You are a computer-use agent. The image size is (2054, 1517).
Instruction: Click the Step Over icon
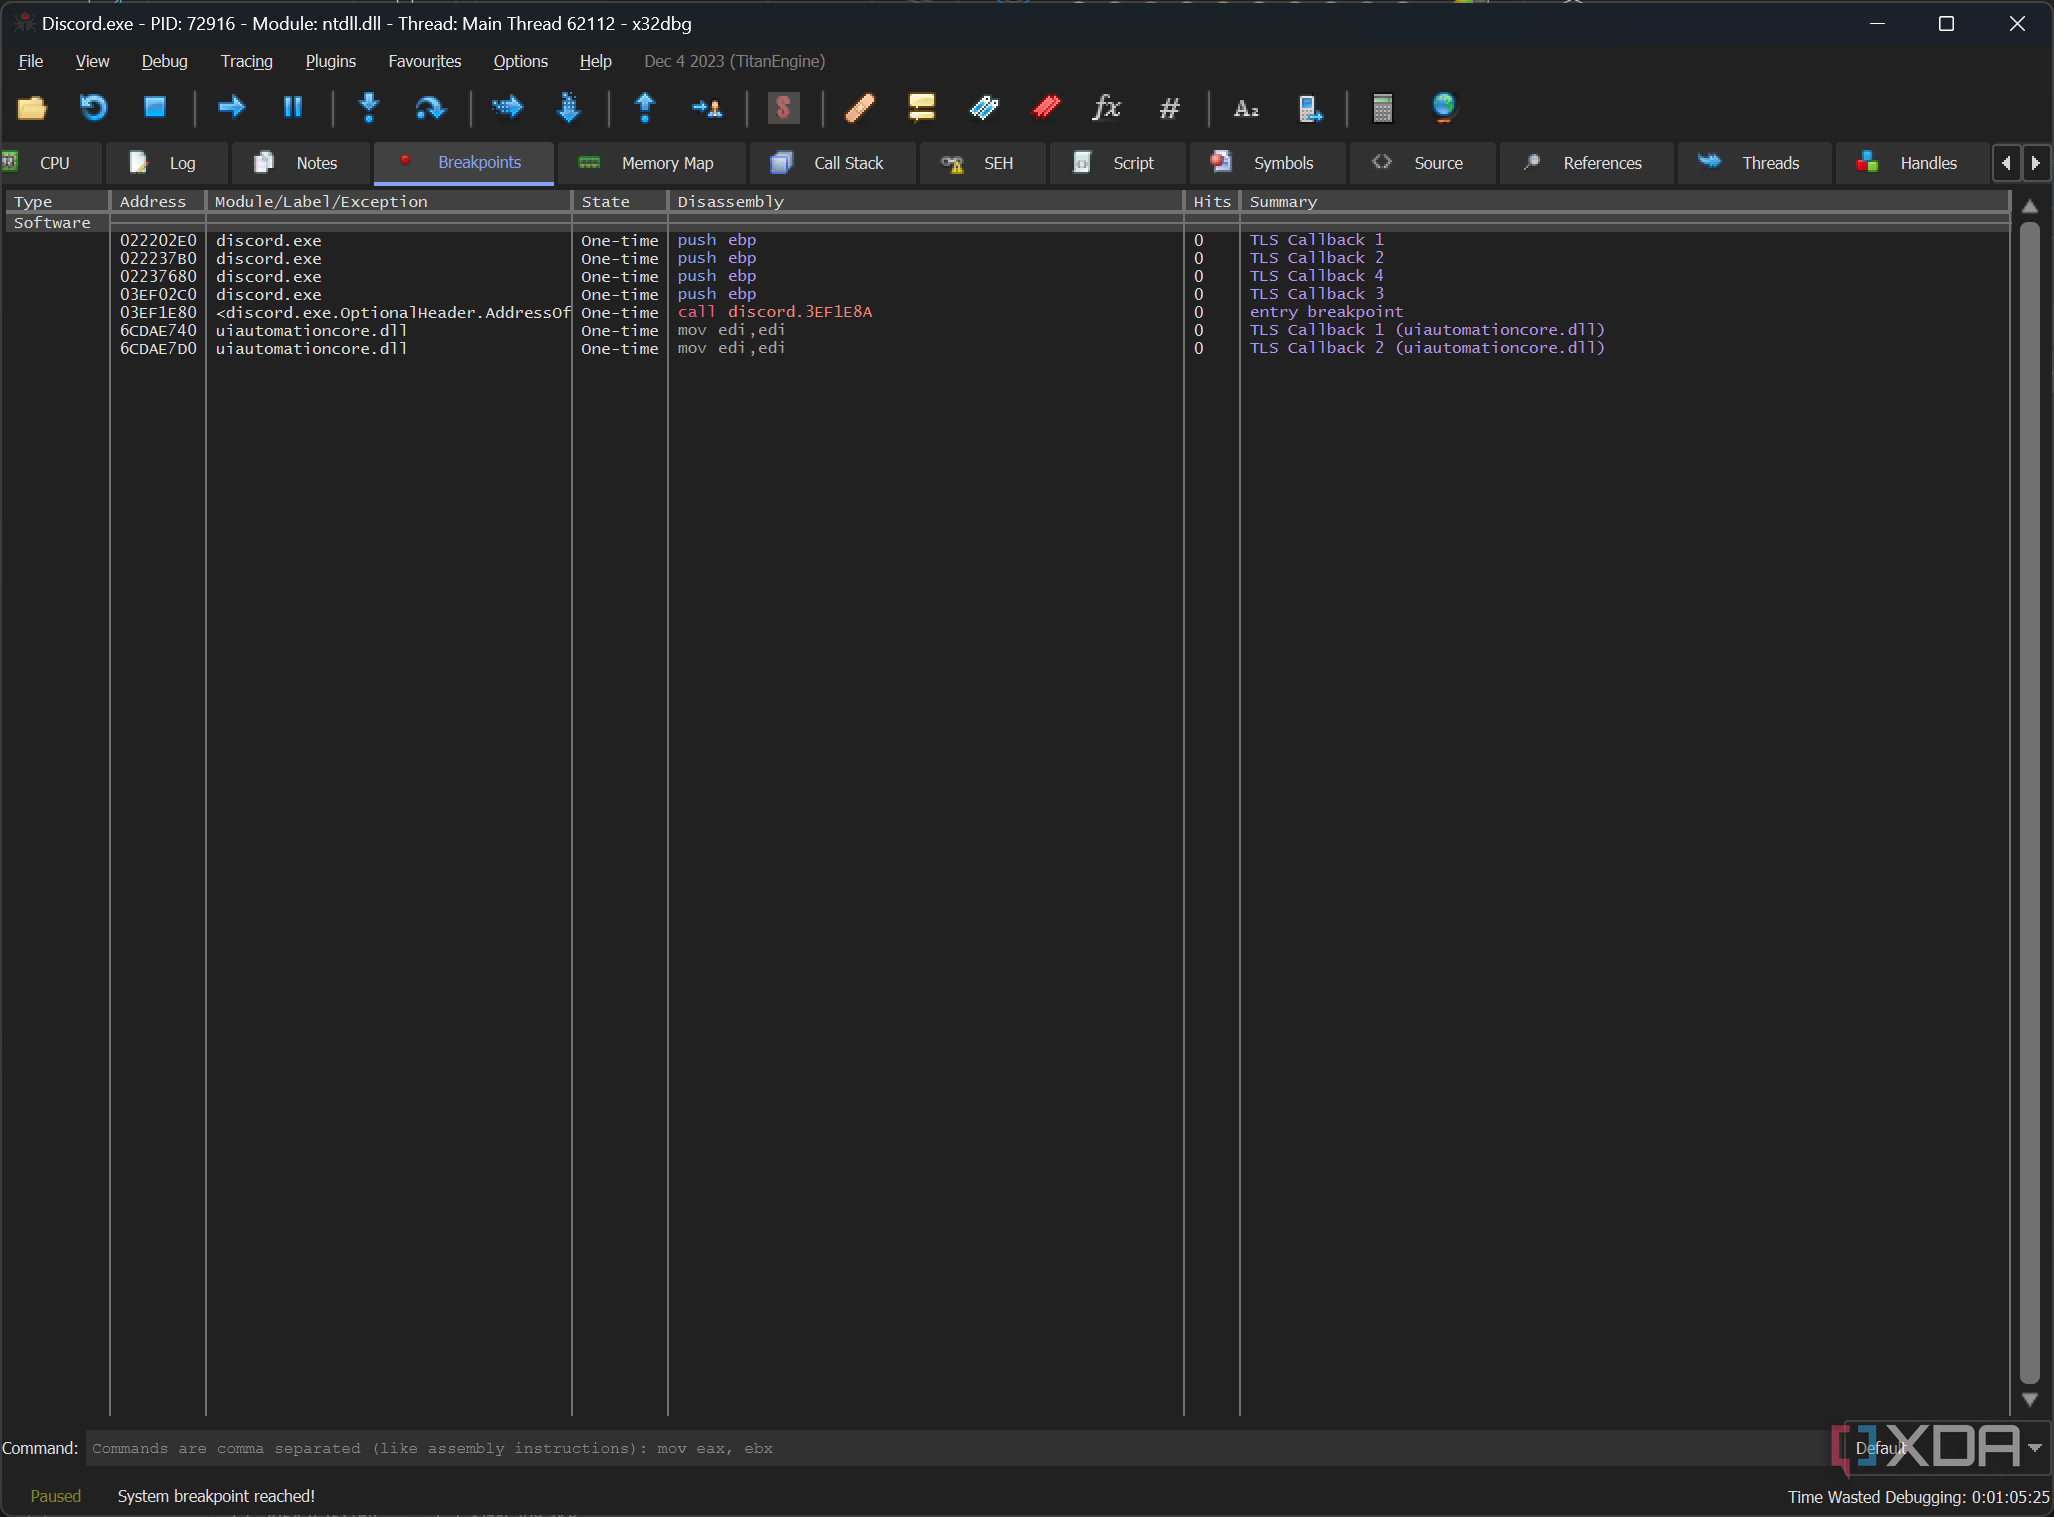pos(430,107)
